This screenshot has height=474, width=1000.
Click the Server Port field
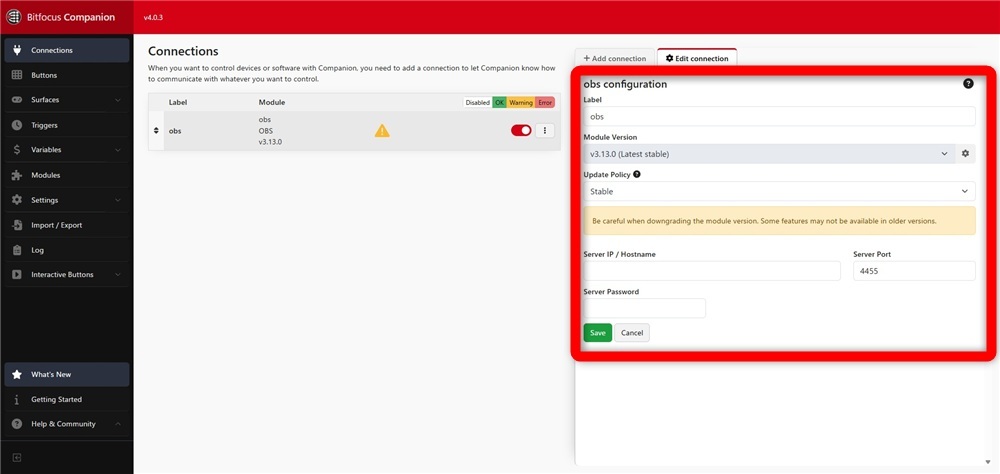coord(914,270)
